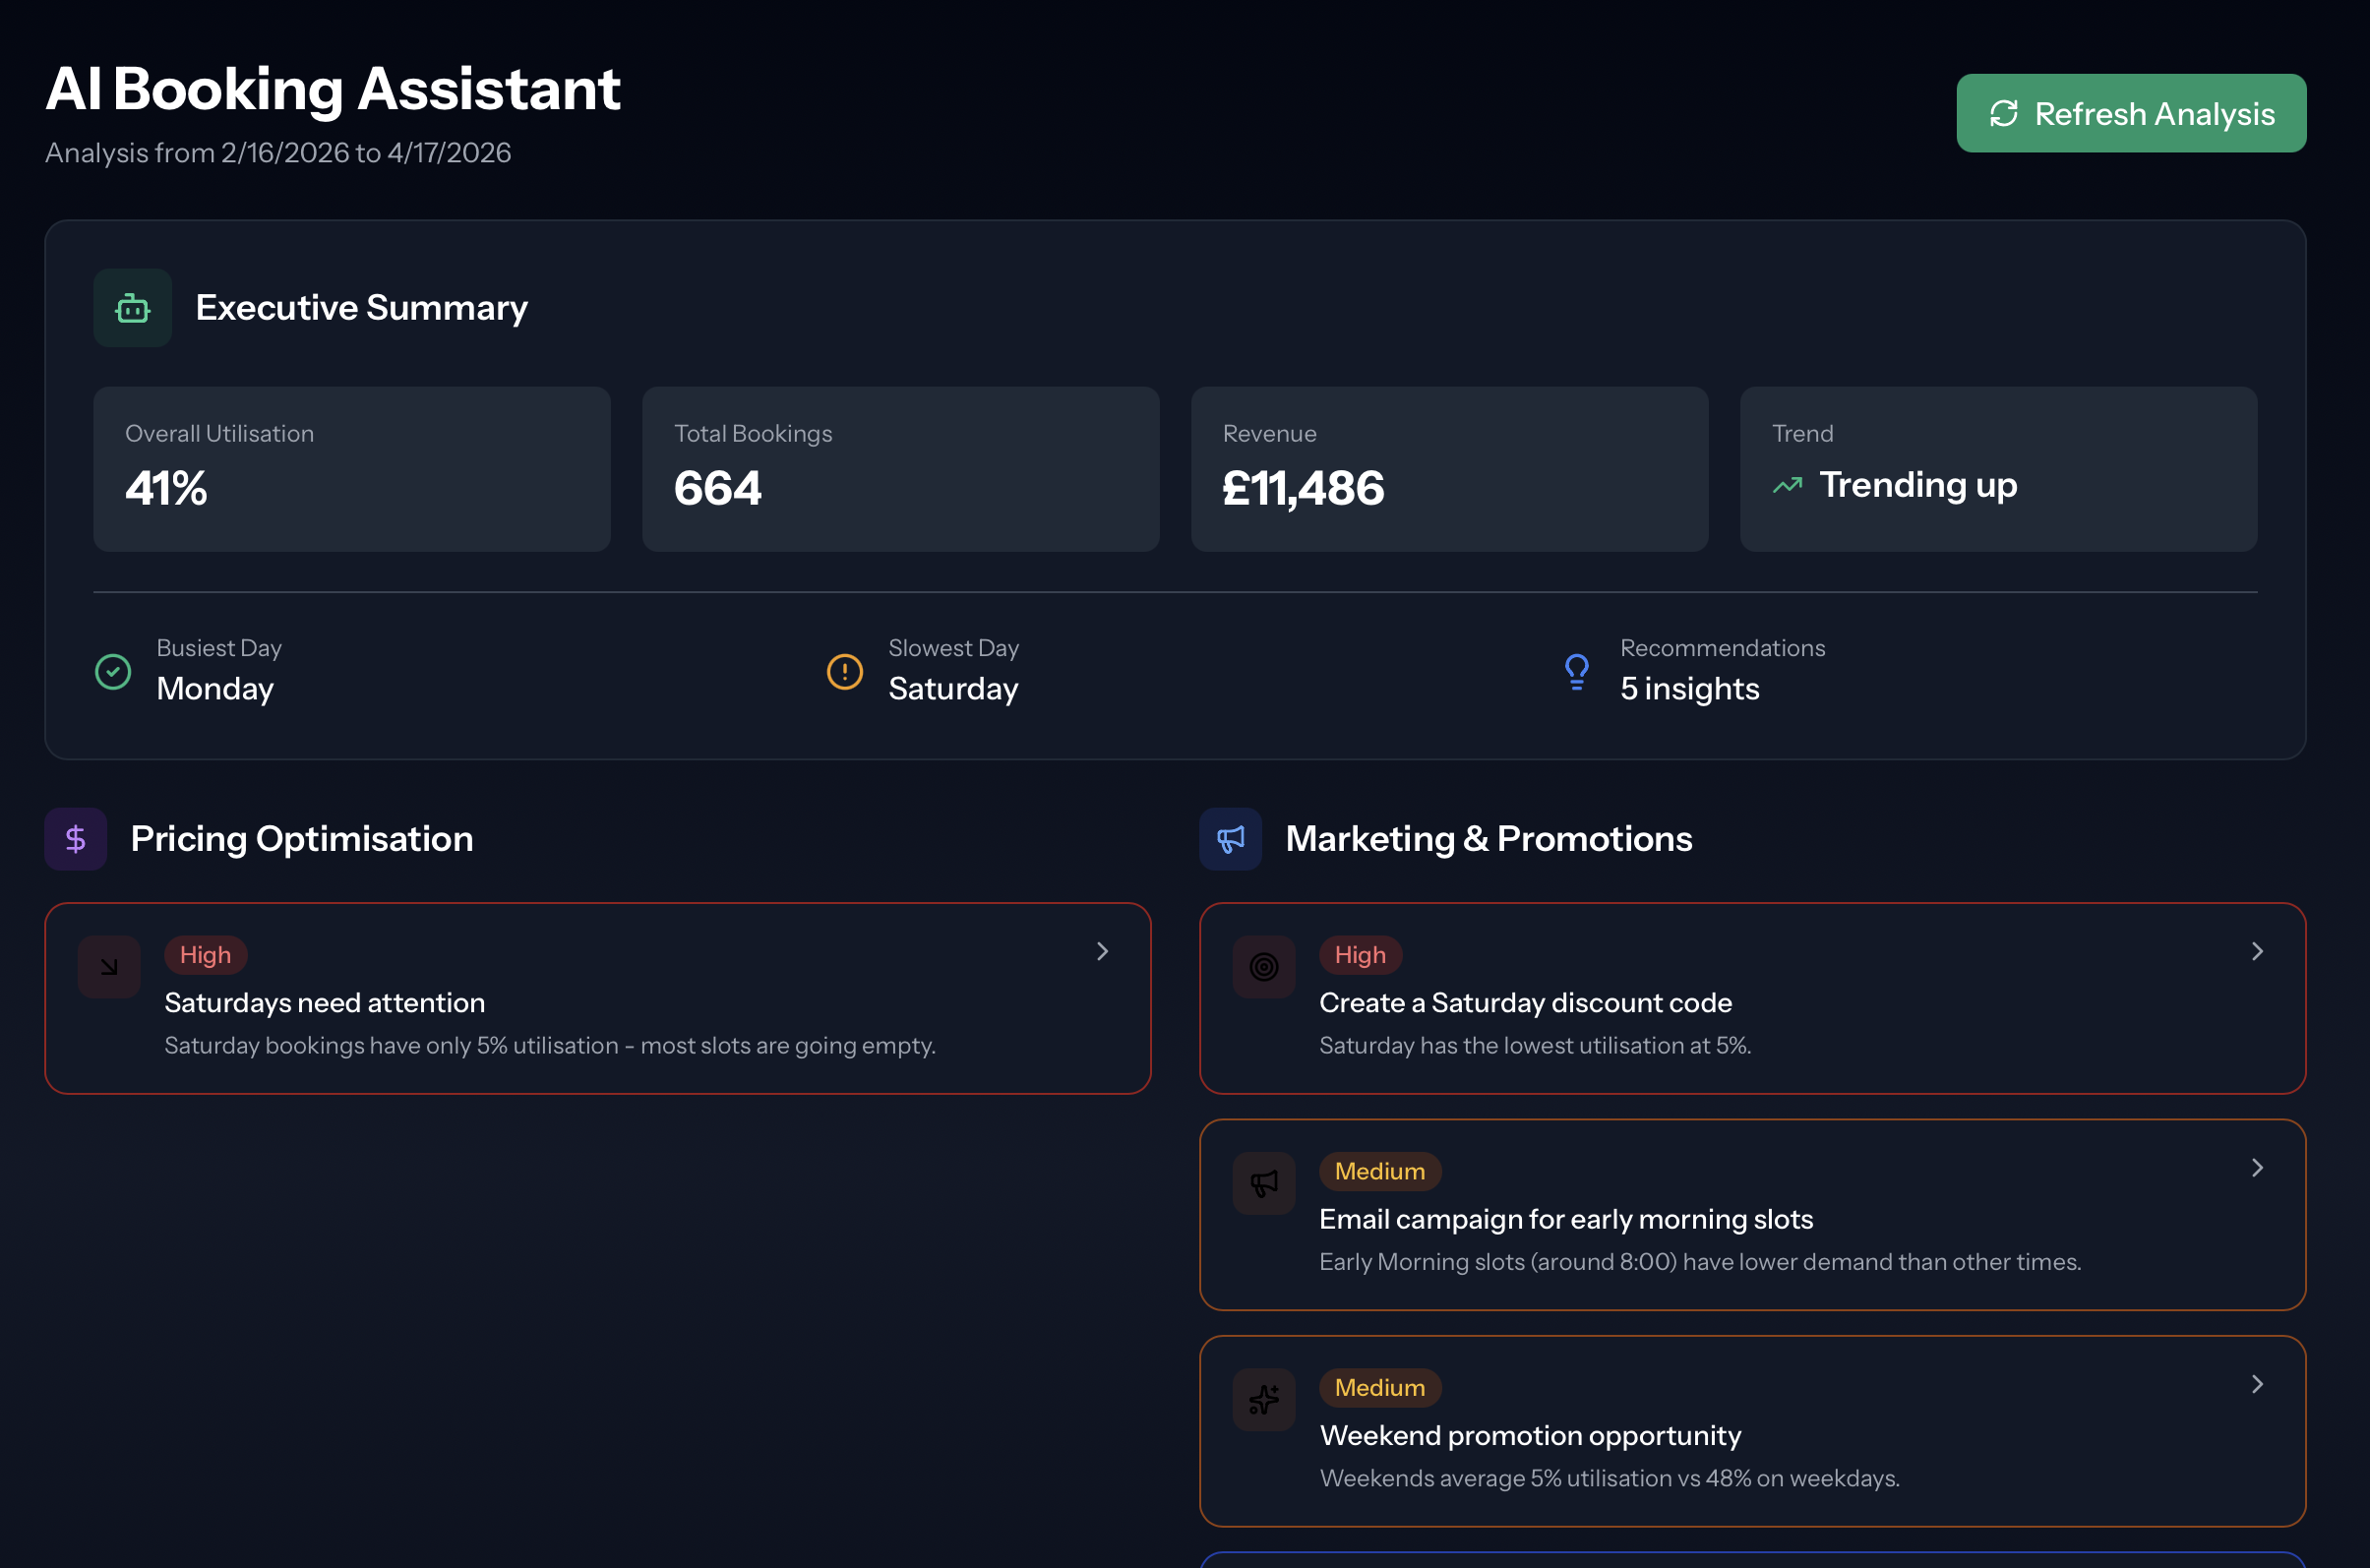Viewport: 2370px width, 1568px height.
Task: Click the Executive Summary heading
Action: coord(362,308)
